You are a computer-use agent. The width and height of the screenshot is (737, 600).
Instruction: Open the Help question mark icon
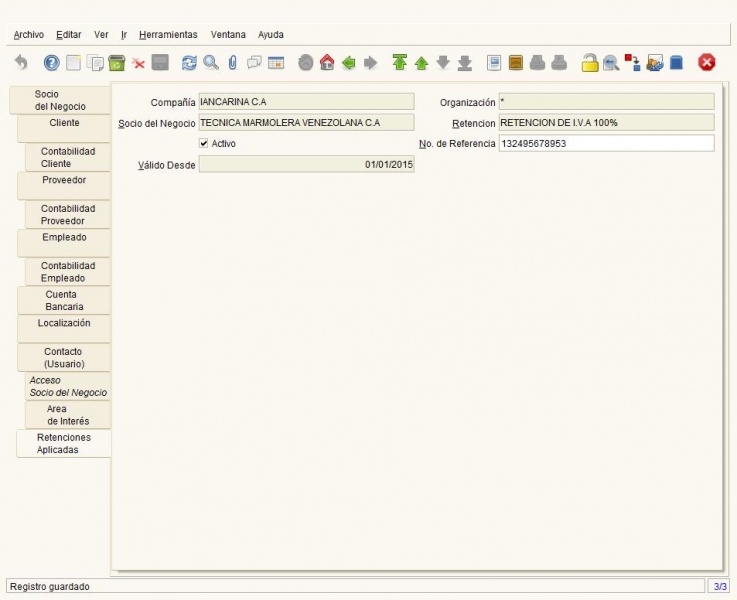point(51,62)
